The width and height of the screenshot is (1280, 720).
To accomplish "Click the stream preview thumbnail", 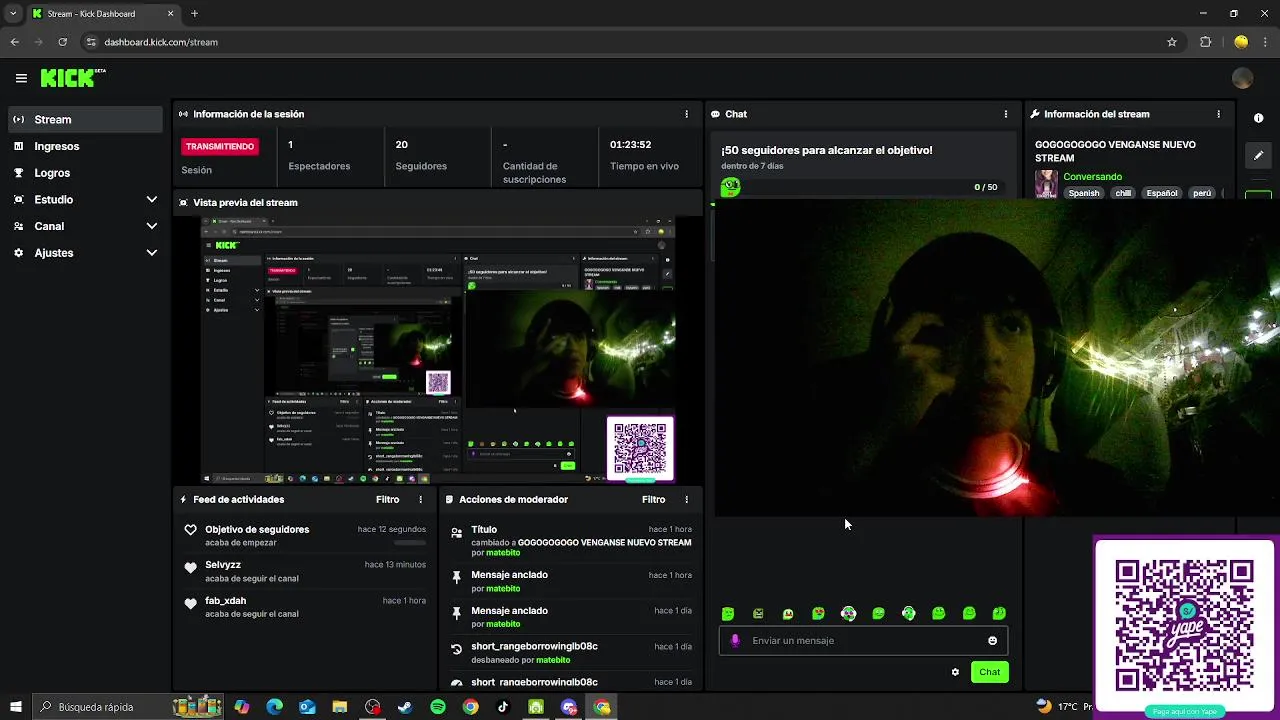I will pyautogui.click(x=438, y=350).
